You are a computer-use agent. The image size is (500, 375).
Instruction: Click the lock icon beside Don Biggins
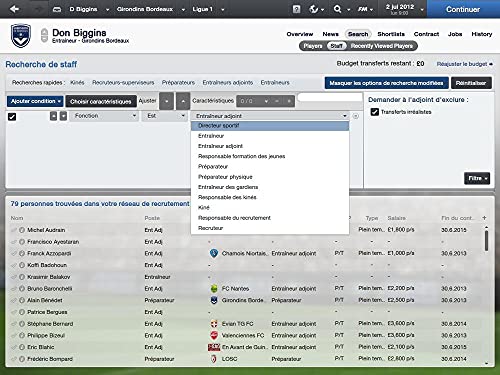coord(44,35)
